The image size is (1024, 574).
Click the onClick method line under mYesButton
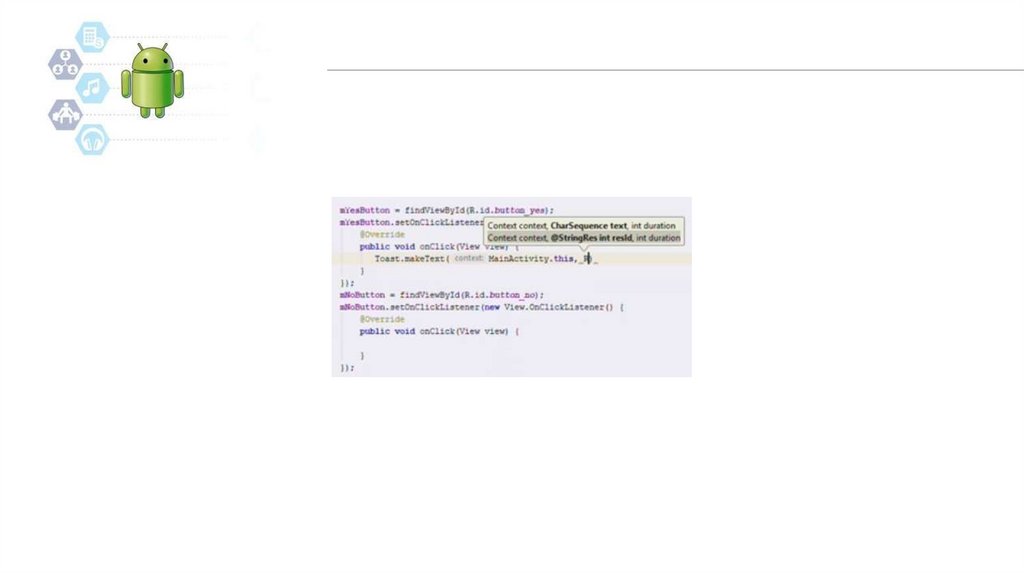click(439, 247)
